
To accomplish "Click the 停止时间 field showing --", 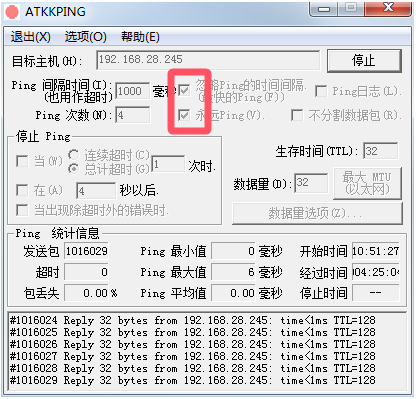I will (376, 293).
